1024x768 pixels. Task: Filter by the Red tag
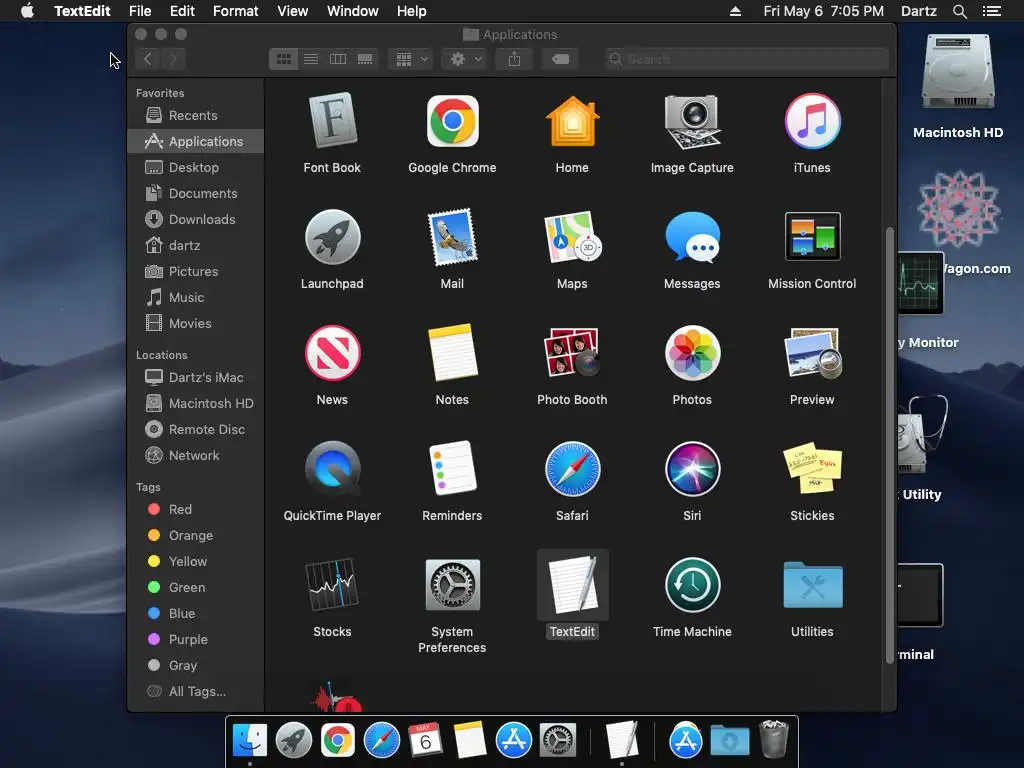pyautogui.click(x=196, y=509)
